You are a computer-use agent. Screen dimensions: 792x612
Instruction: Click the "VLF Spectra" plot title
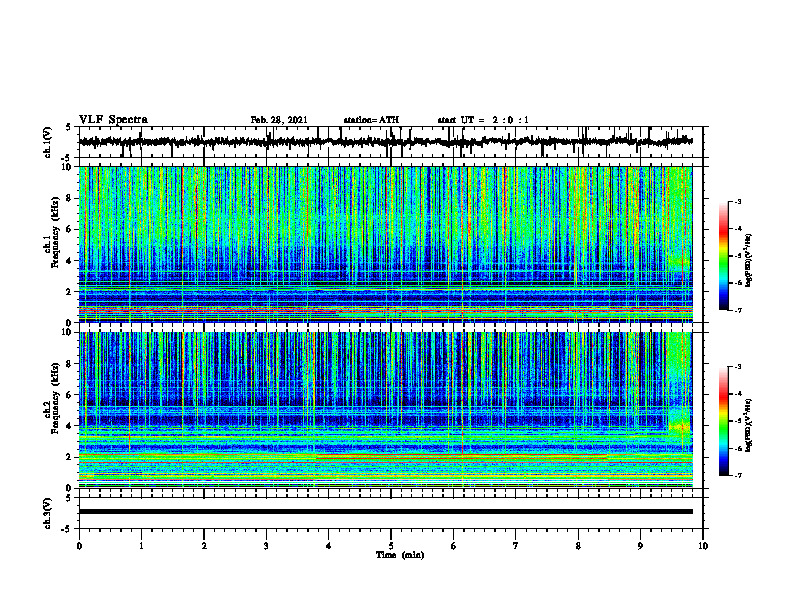(x=113, y=120)
